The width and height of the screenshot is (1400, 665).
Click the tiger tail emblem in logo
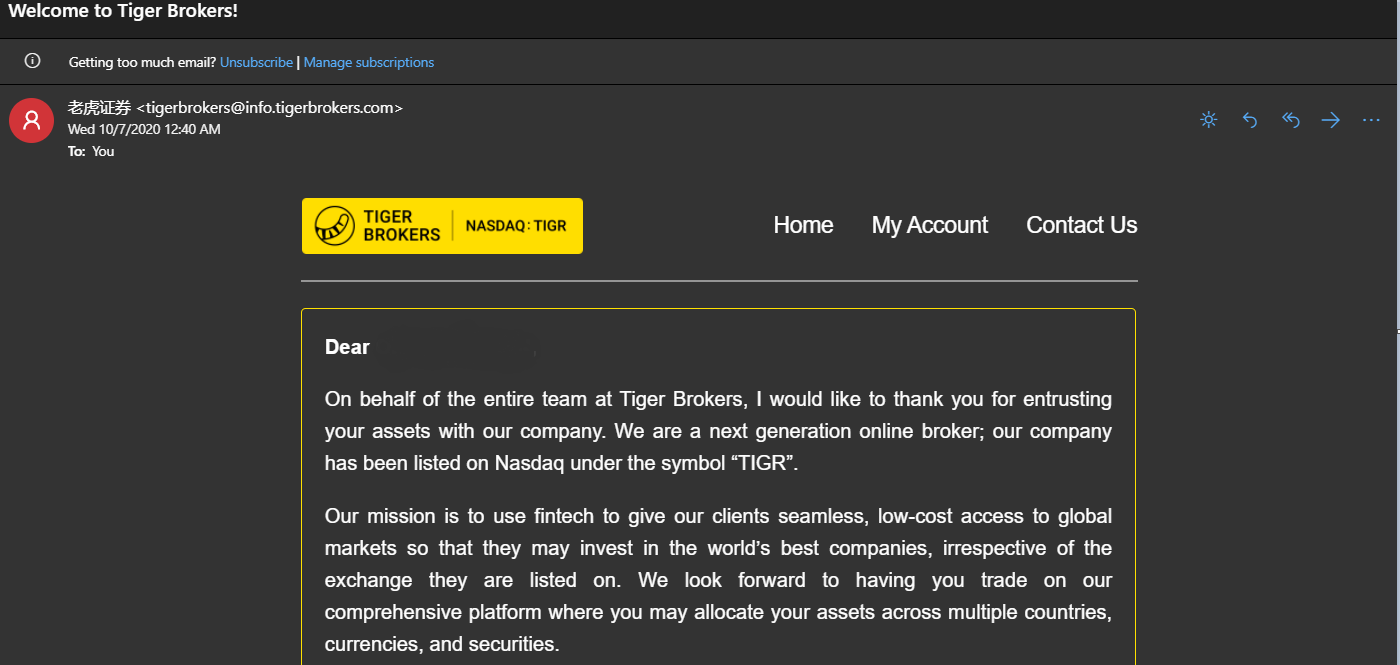[x=335, y=226]
